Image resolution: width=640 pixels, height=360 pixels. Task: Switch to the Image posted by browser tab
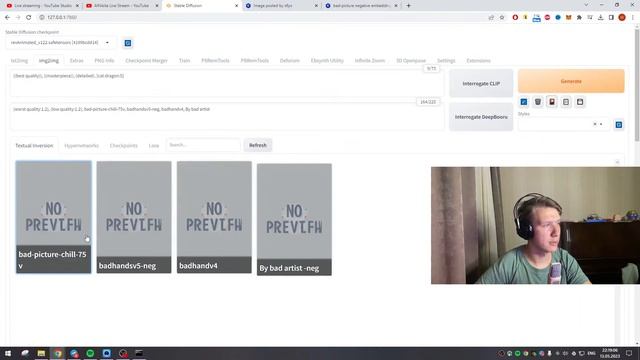tap(282, 6)
